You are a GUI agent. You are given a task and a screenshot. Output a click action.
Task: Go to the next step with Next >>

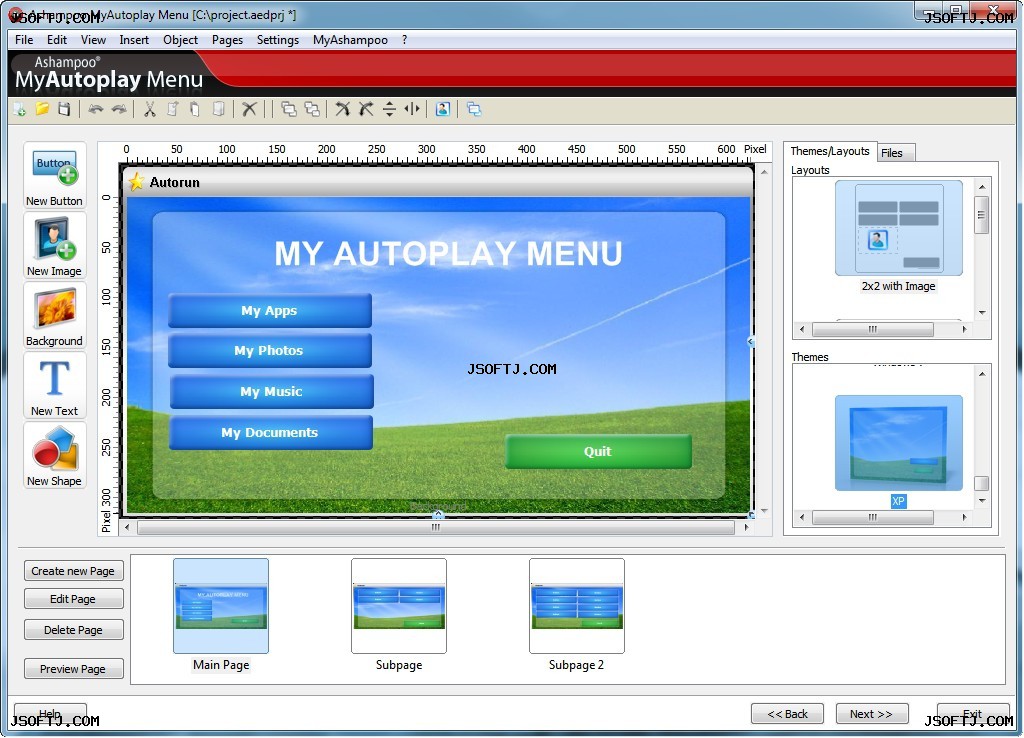[871, 714]
